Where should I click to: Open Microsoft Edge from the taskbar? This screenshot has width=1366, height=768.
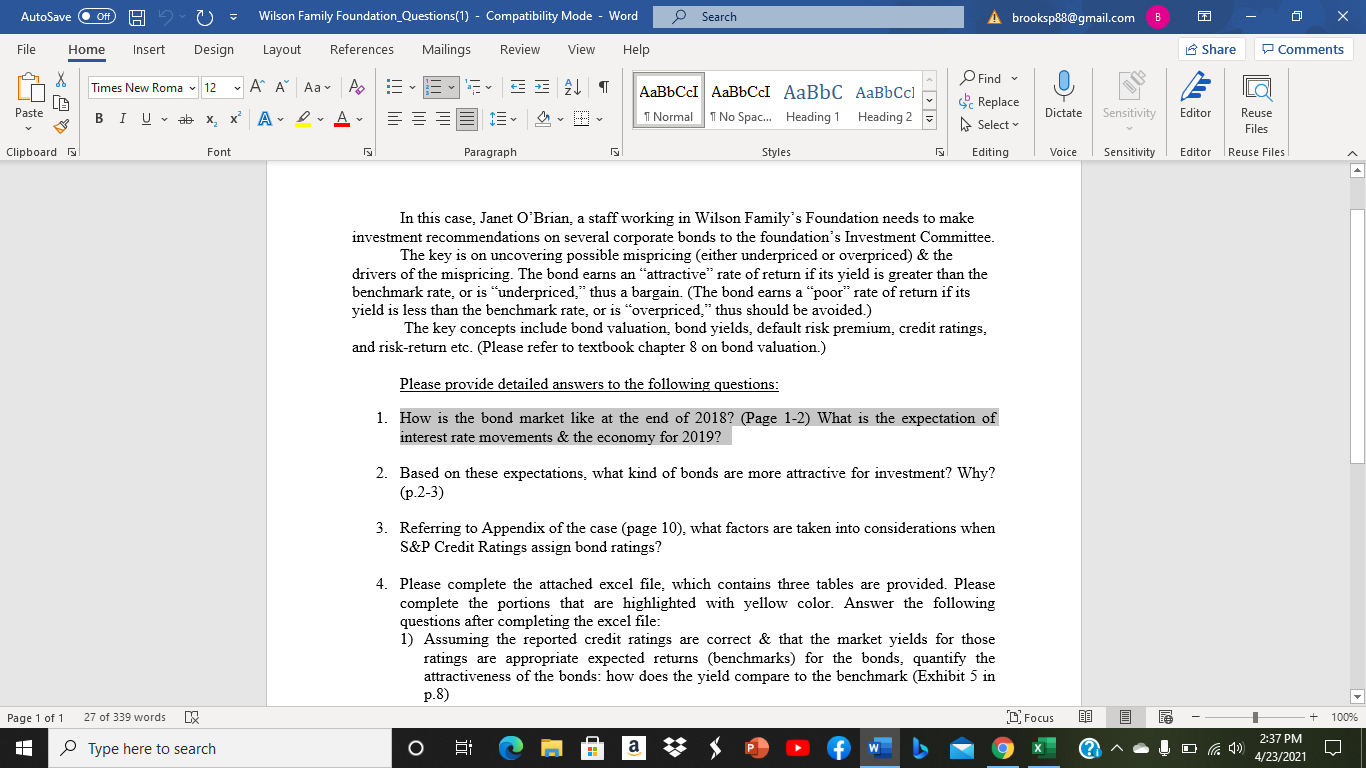click(x=511, y=749)
